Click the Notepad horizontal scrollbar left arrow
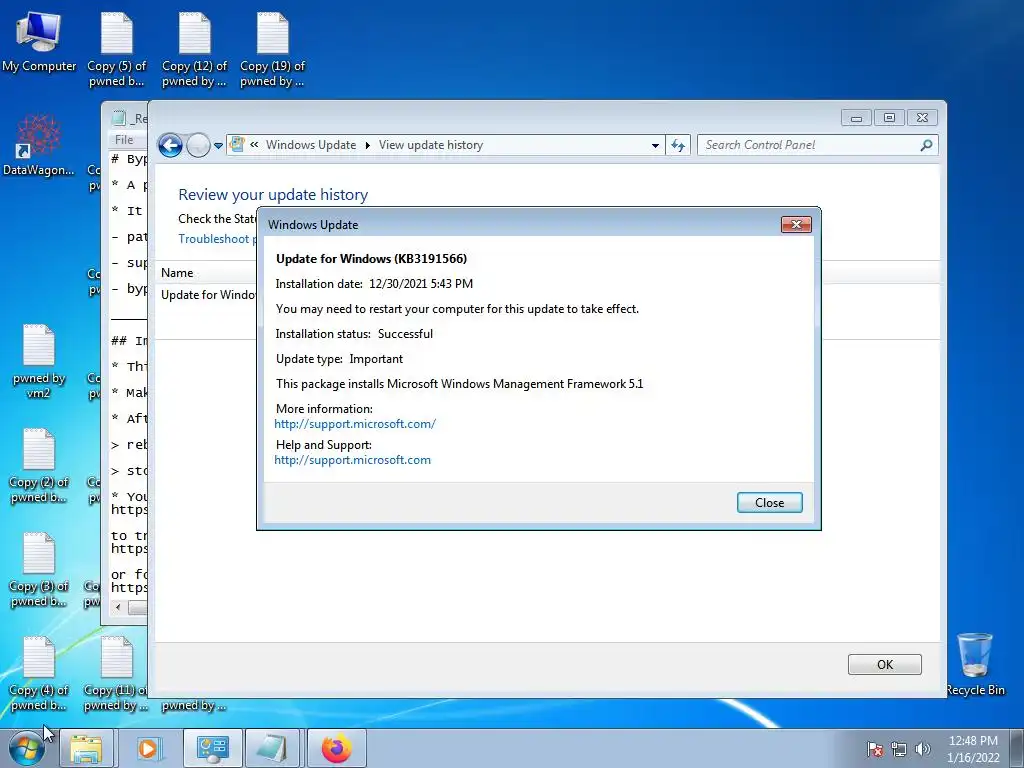1024x768 pixels. point(118,607)
